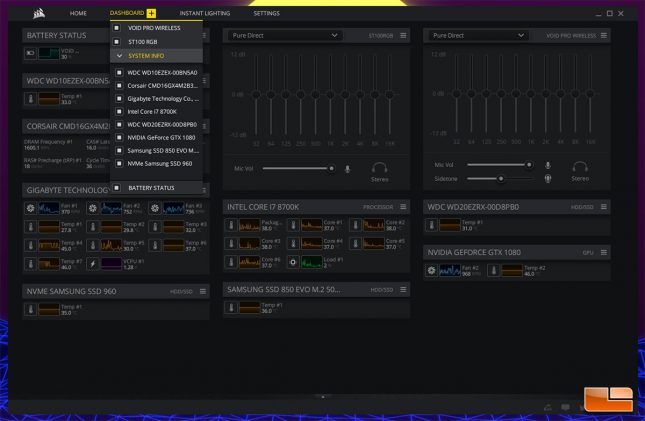This screenshot has width=645, height=421.
Task: Click the Gigabyte Fan #3 fan icon
Action: [x=155, y=208]
